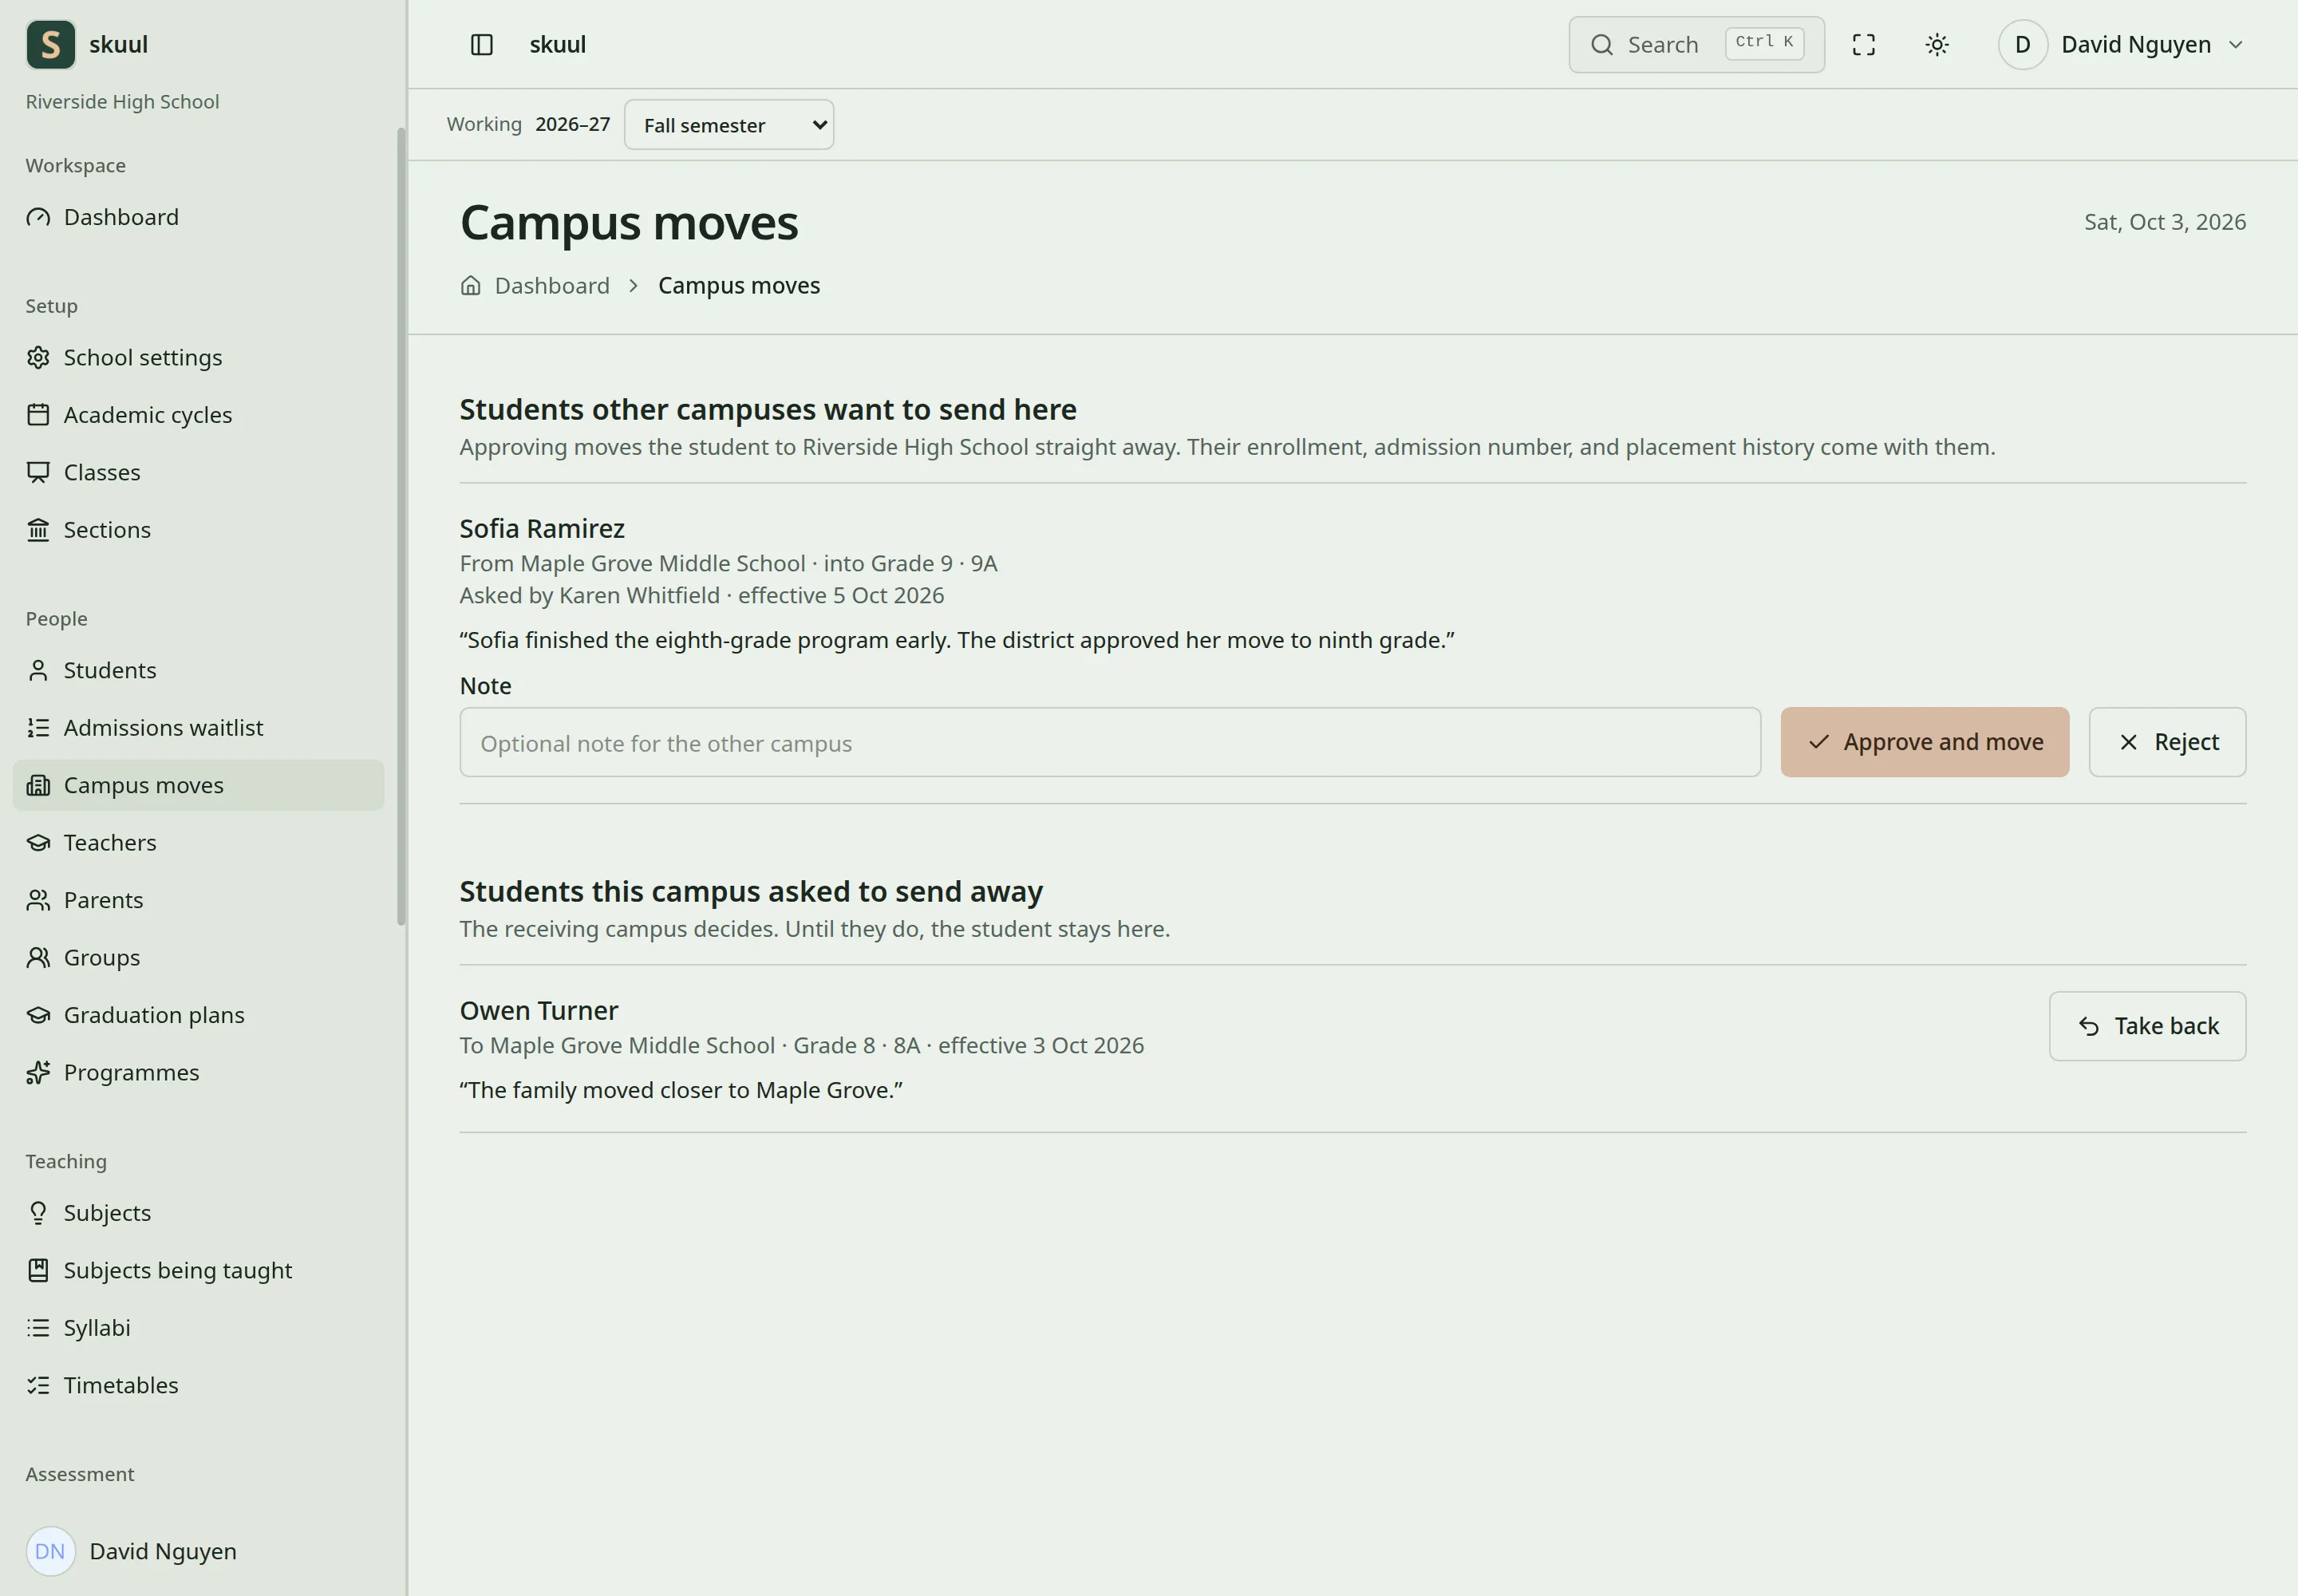Image resolution: width=2298 pixels, height=1596 pixels.
Task: Click the Owen Turner name
Action: click(539, 1010)
